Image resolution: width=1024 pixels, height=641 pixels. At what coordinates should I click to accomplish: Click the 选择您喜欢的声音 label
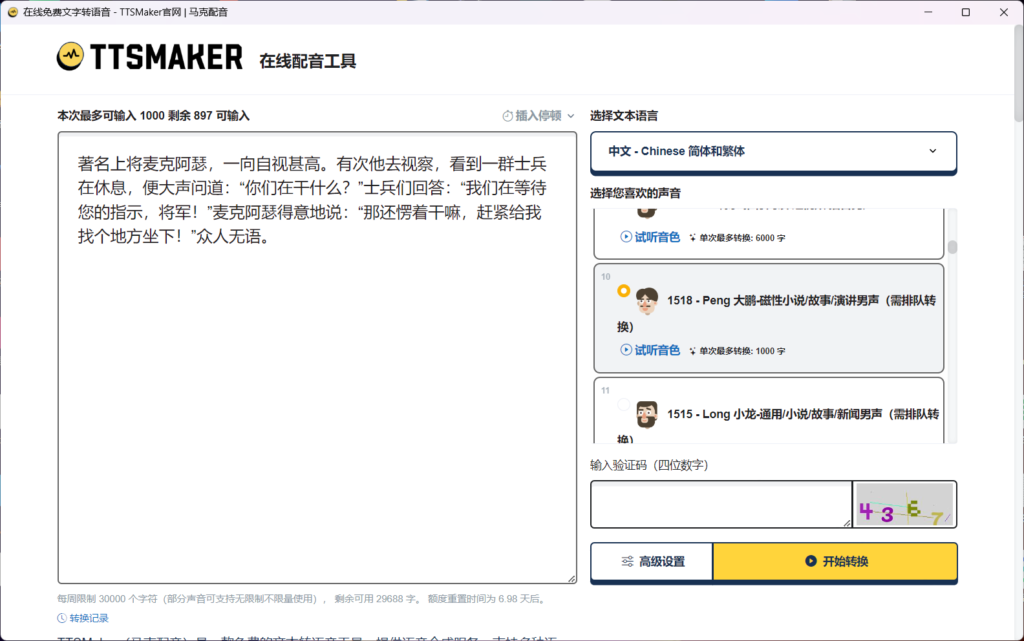click(635, 193)
